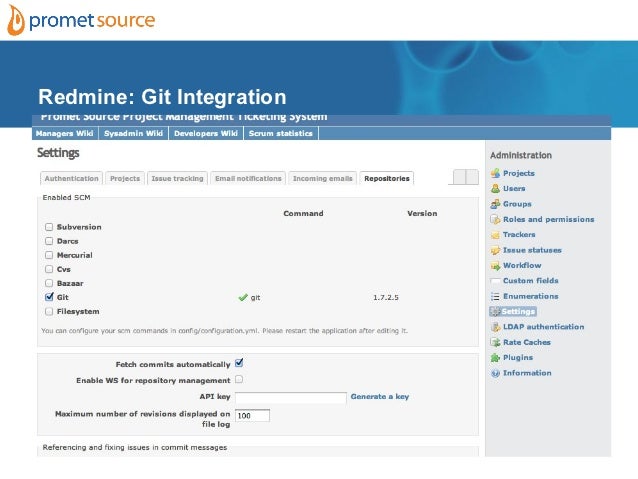
Task: Click the Roles and permissions icon
Action: pyautogui.click(x=495, y=220)
